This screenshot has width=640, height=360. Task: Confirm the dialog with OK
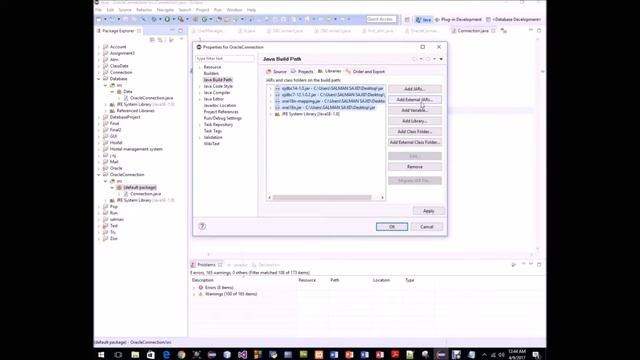point(392,227)
